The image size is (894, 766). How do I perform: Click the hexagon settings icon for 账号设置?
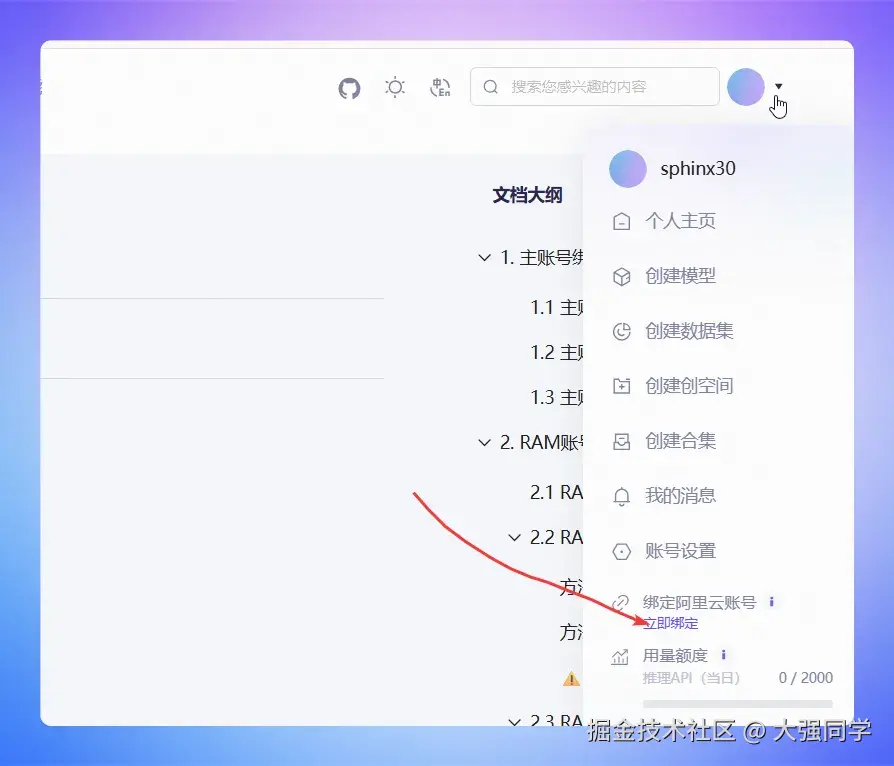[x=621, y=552]
